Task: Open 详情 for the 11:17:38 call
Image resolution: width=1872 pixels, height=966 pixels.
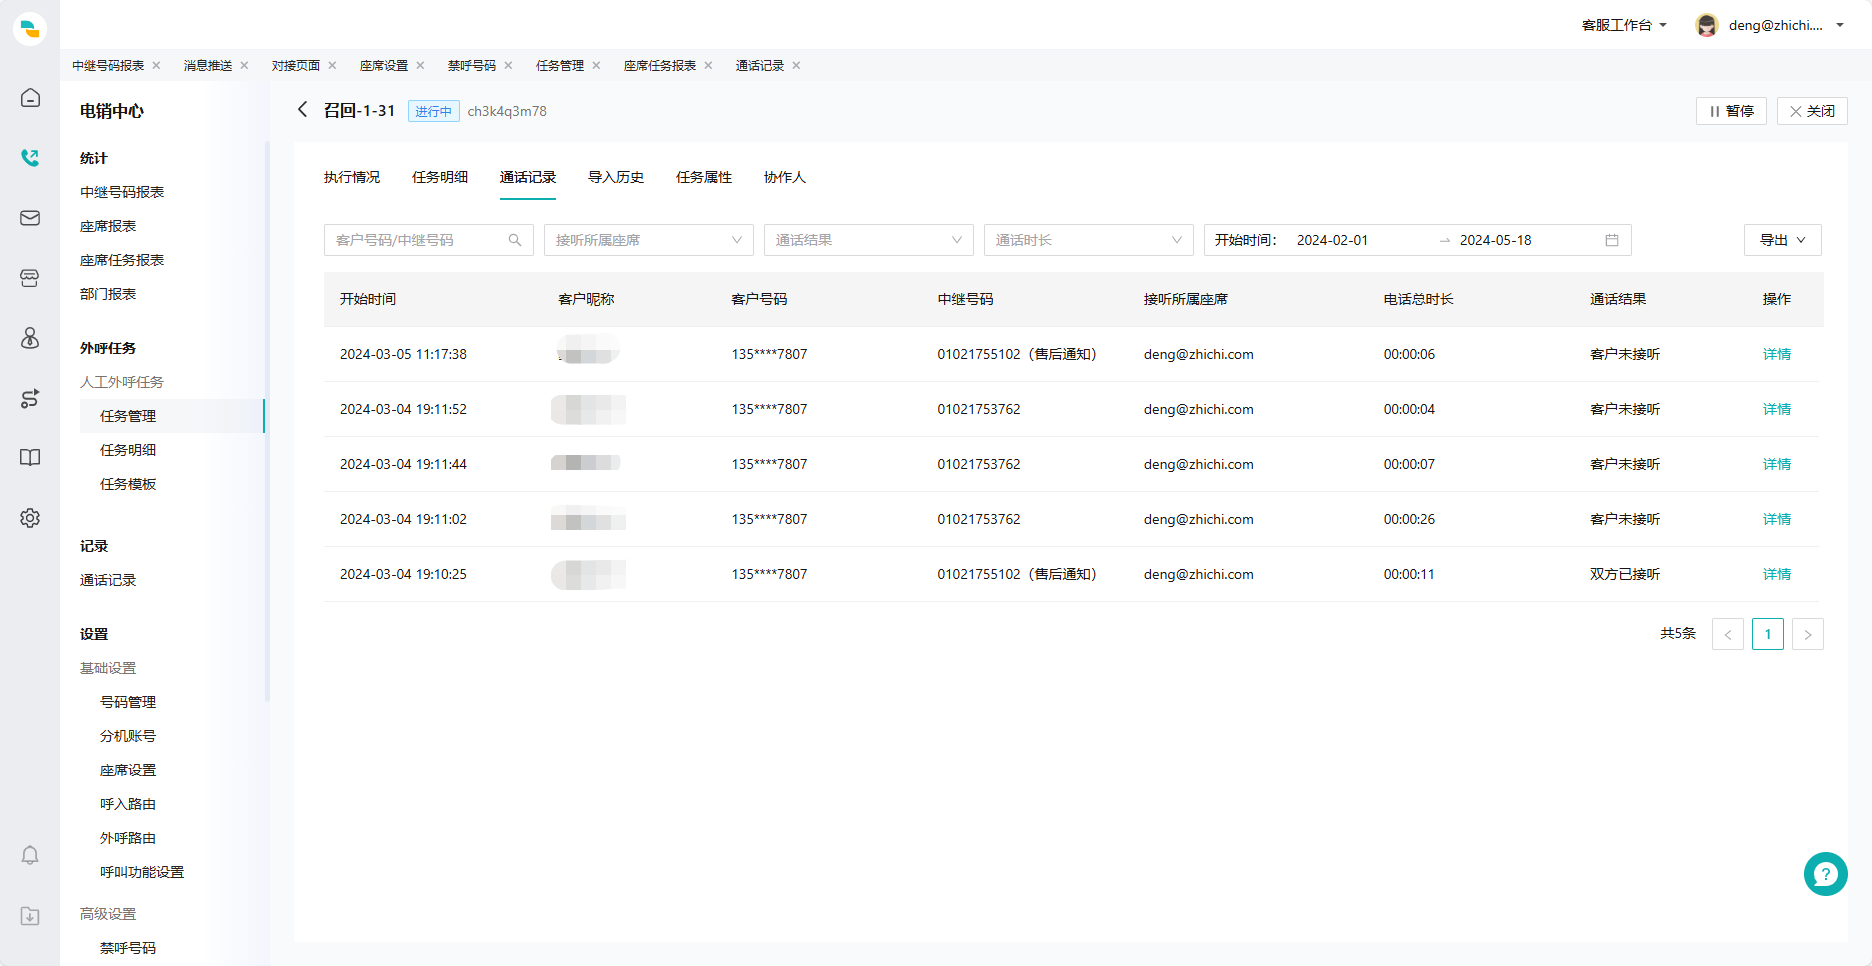Action: [x=1777, y=354]
